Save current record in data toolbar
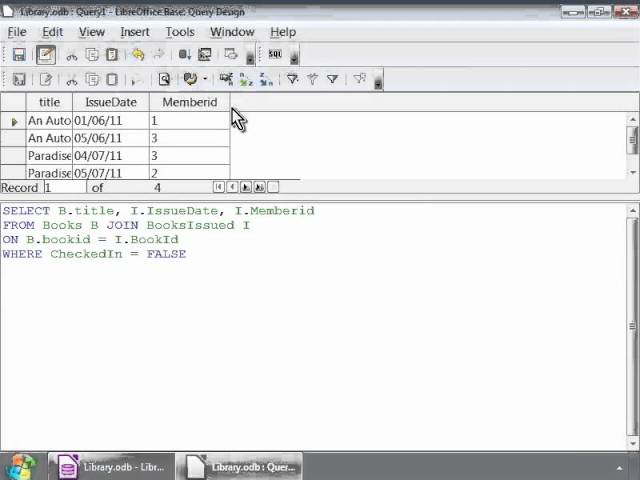Screen dimensions: 640x480 tap(19, 79)
